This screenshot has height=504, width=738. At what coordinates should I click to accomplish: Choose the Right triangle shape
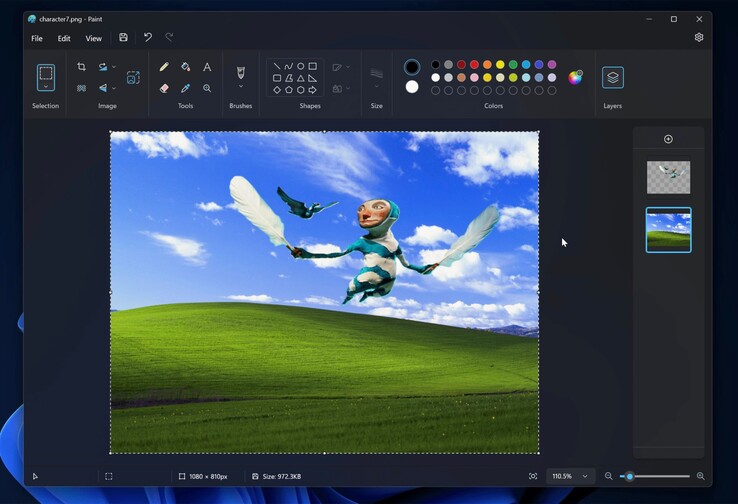click(x=313, y=78)
